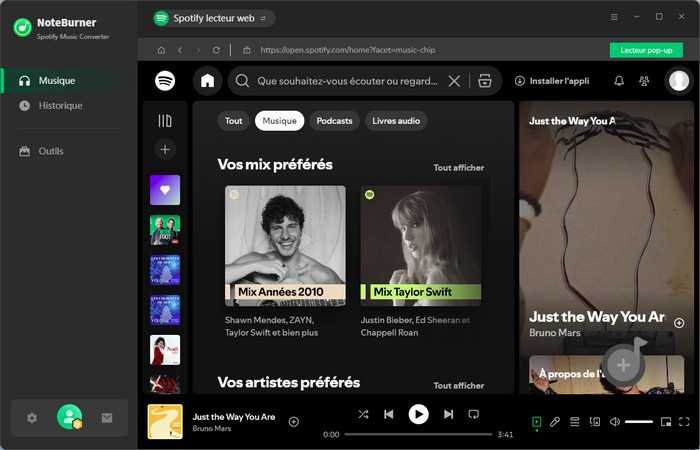The height and width of the screenshot is (450, 700).
Task: Click Installer l'appli link
Action: (x=552, y=81)
